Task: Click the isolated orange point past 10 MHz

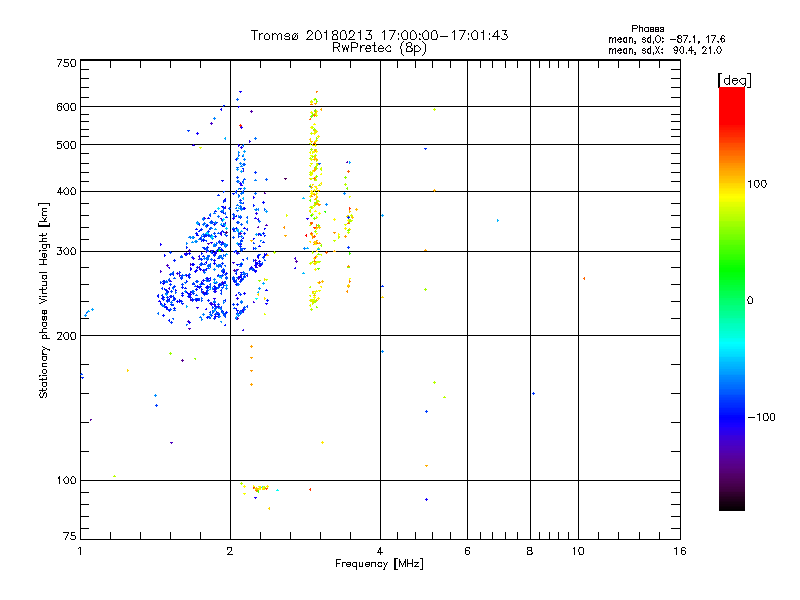Action: coord(584,279)
